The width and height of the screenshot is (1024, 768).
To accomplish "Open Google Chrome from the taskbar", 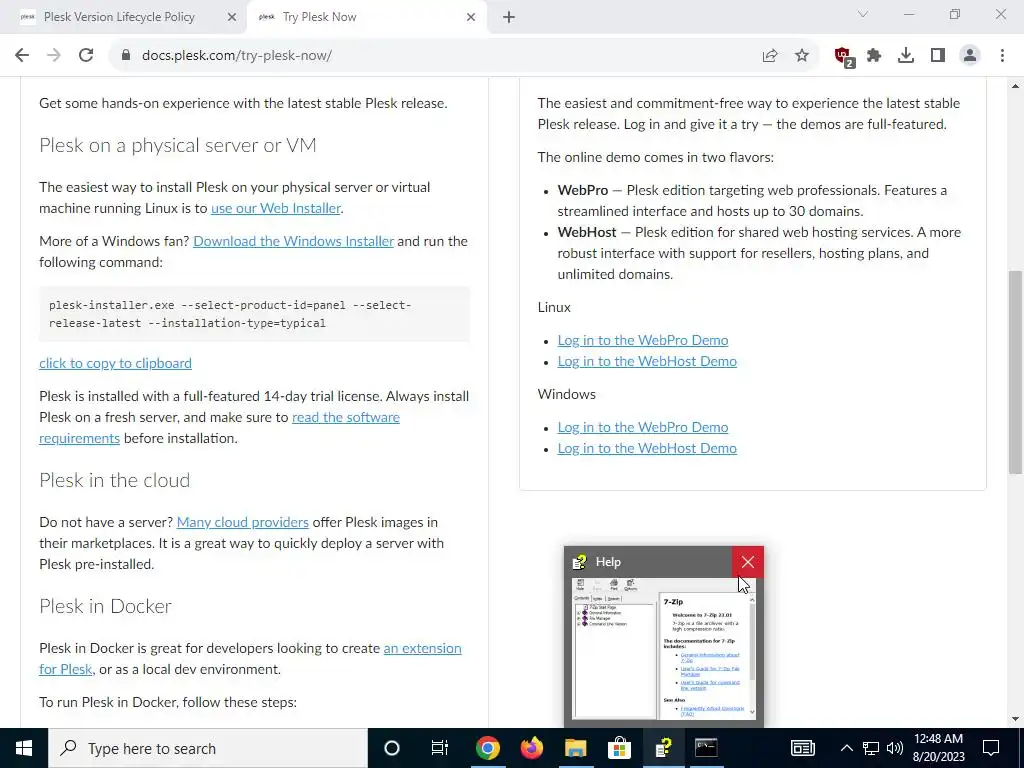I will coord(488,748).
